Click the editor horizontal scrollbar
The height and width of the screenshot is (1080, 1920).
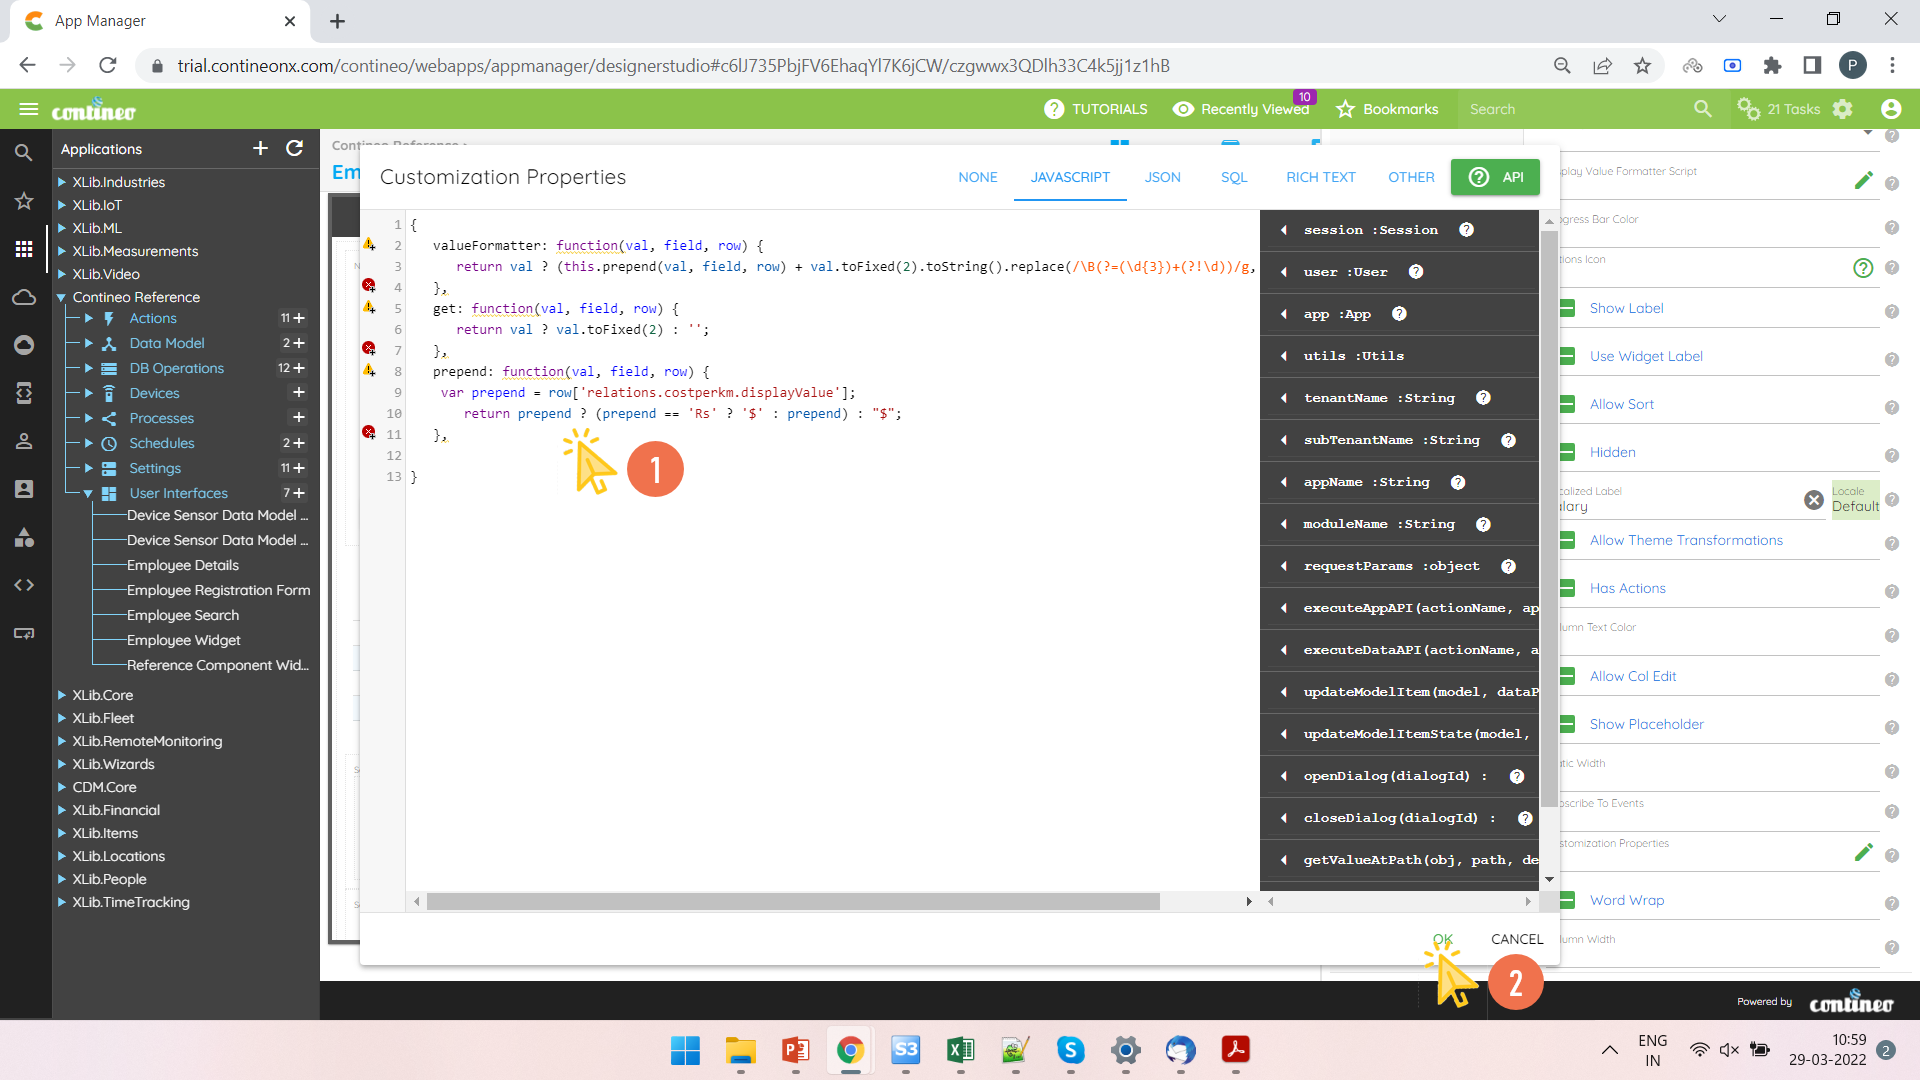click(792, 902)
